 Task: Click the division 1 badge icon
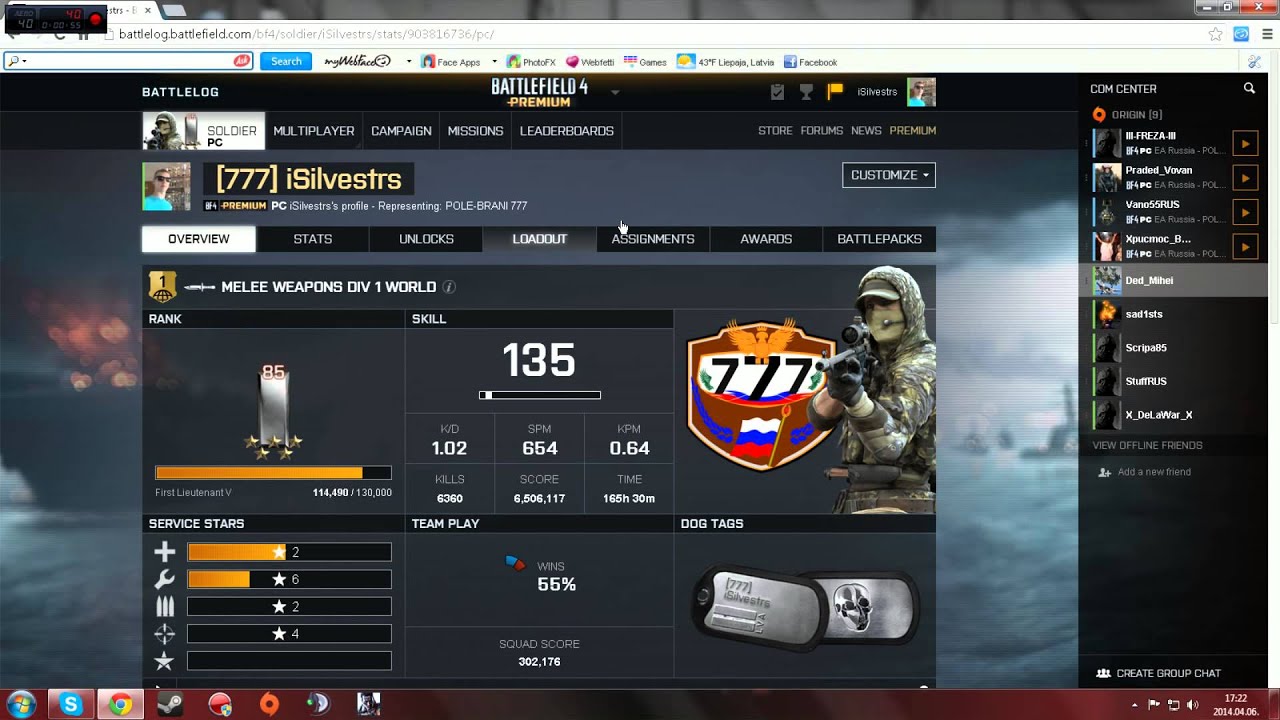coord(163,287)
